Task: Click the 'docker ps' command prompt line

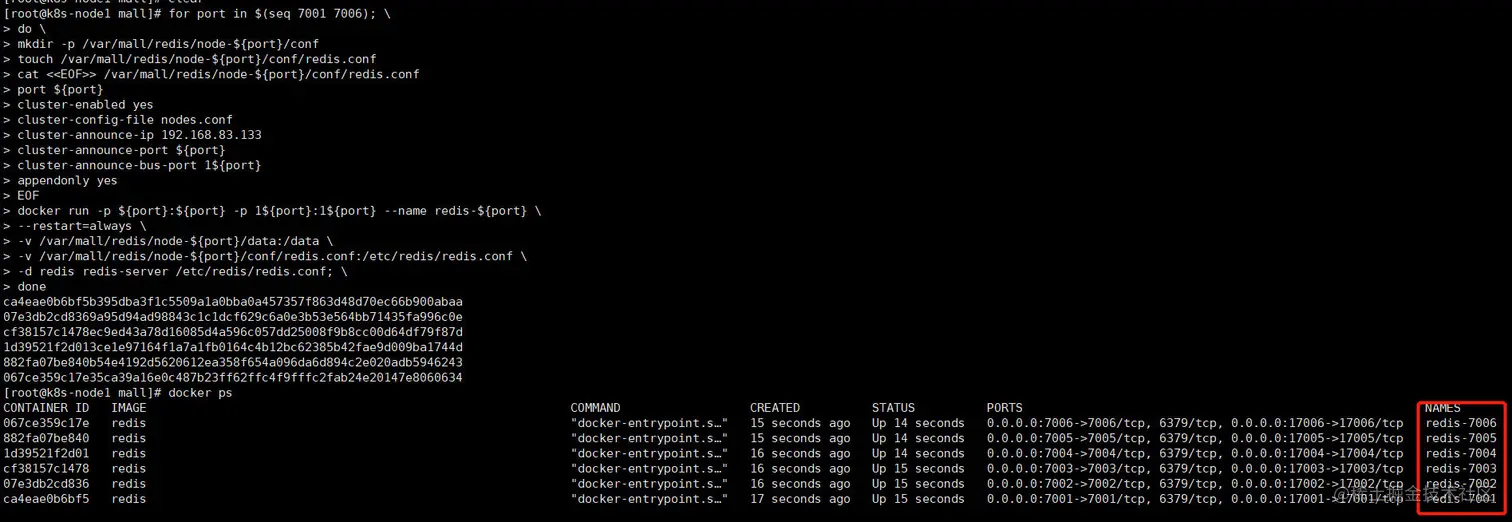Action: pyautogui.click(x=117, y=393)
